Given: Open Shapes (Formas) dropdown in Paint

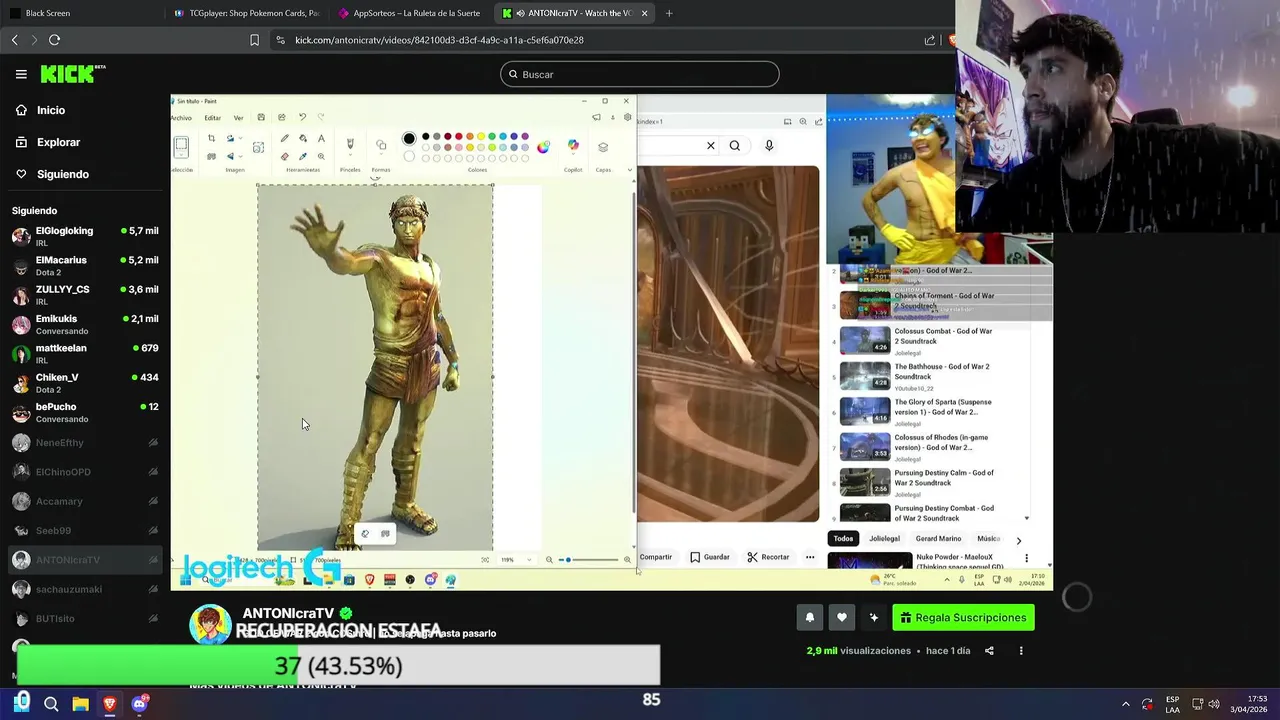Looking at the screenshot, I should point(381,146).
